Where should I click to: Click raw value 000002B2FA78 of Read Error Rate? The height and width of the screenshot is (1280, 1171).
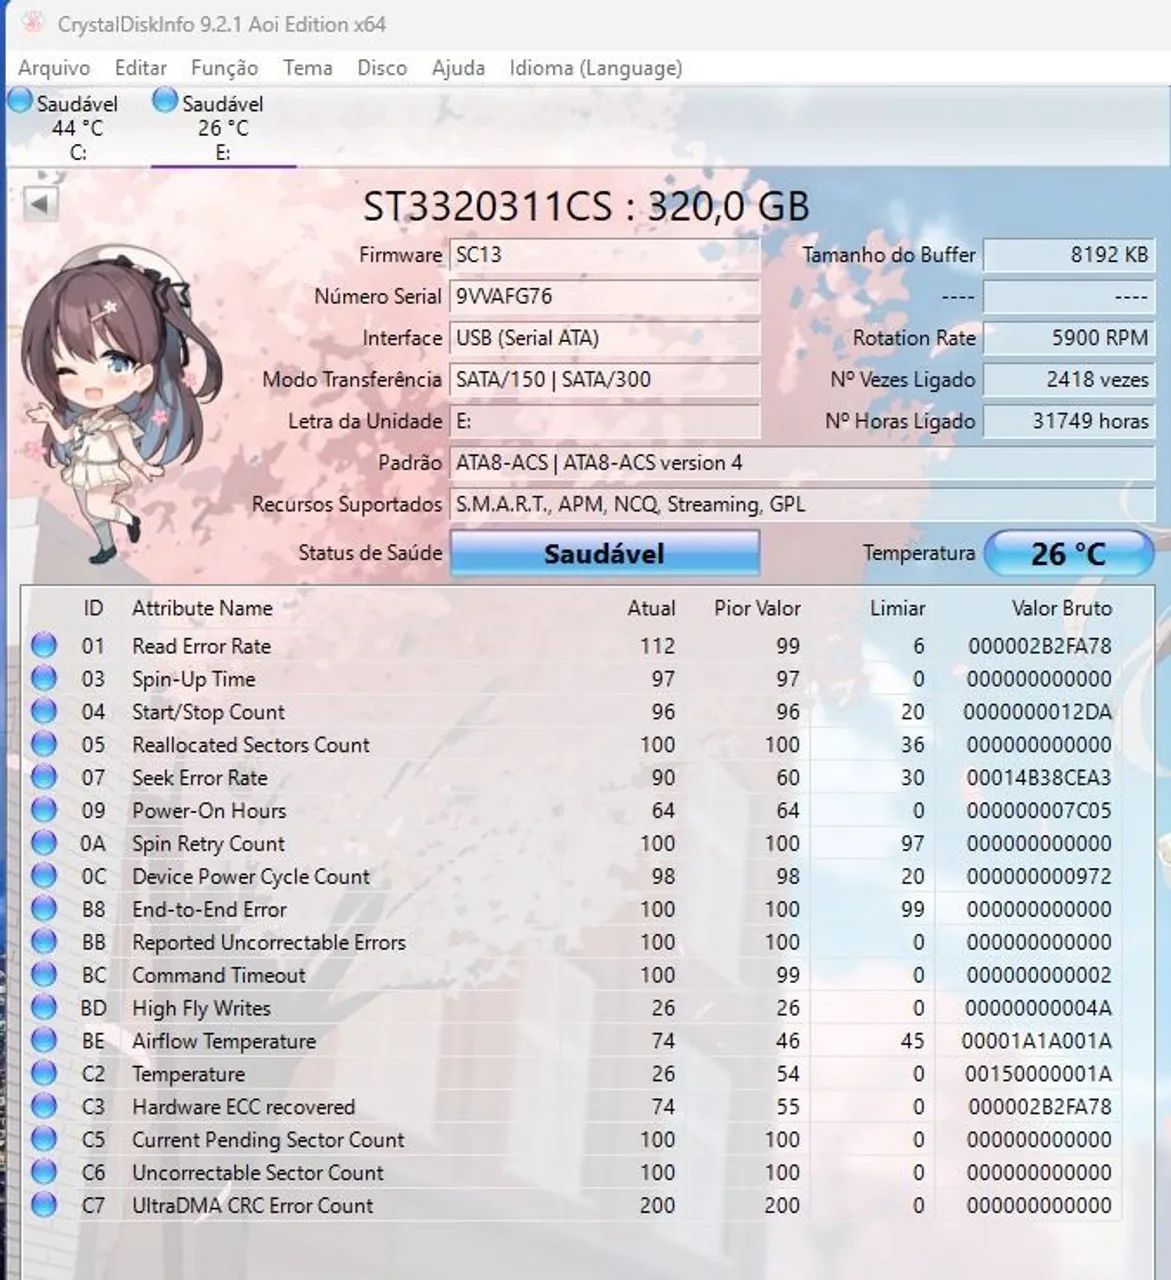point(1039,646)
